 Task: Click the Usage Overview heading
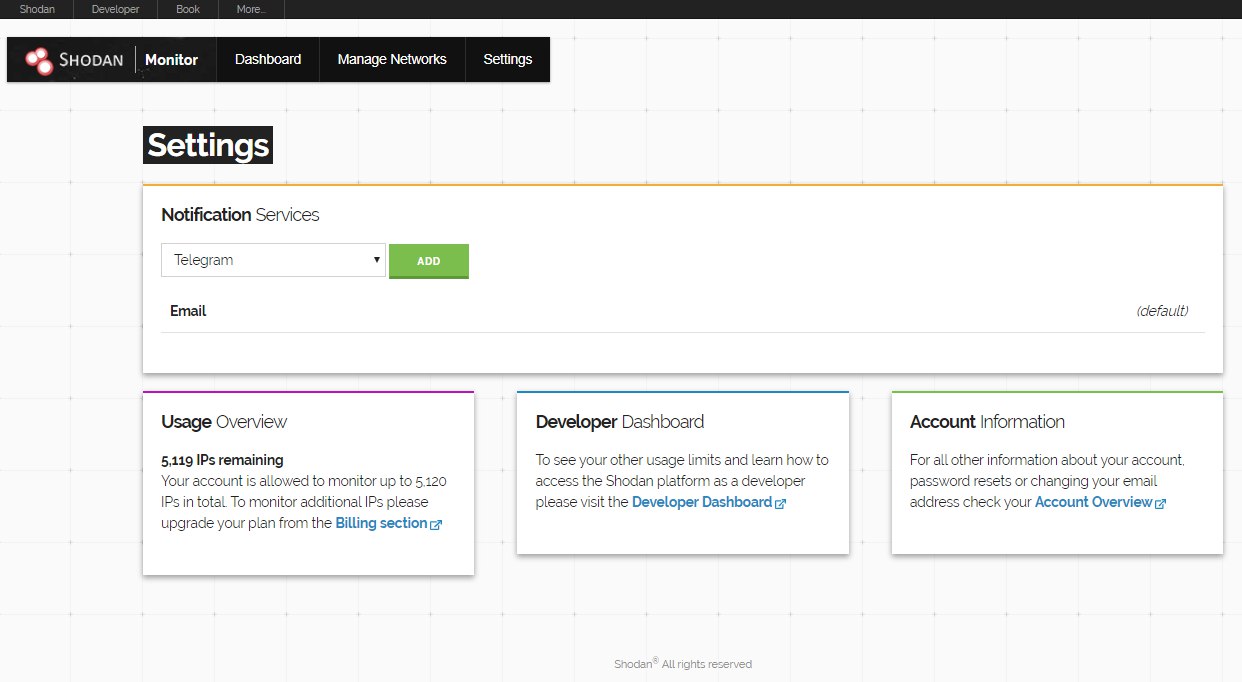click(224, 422)
